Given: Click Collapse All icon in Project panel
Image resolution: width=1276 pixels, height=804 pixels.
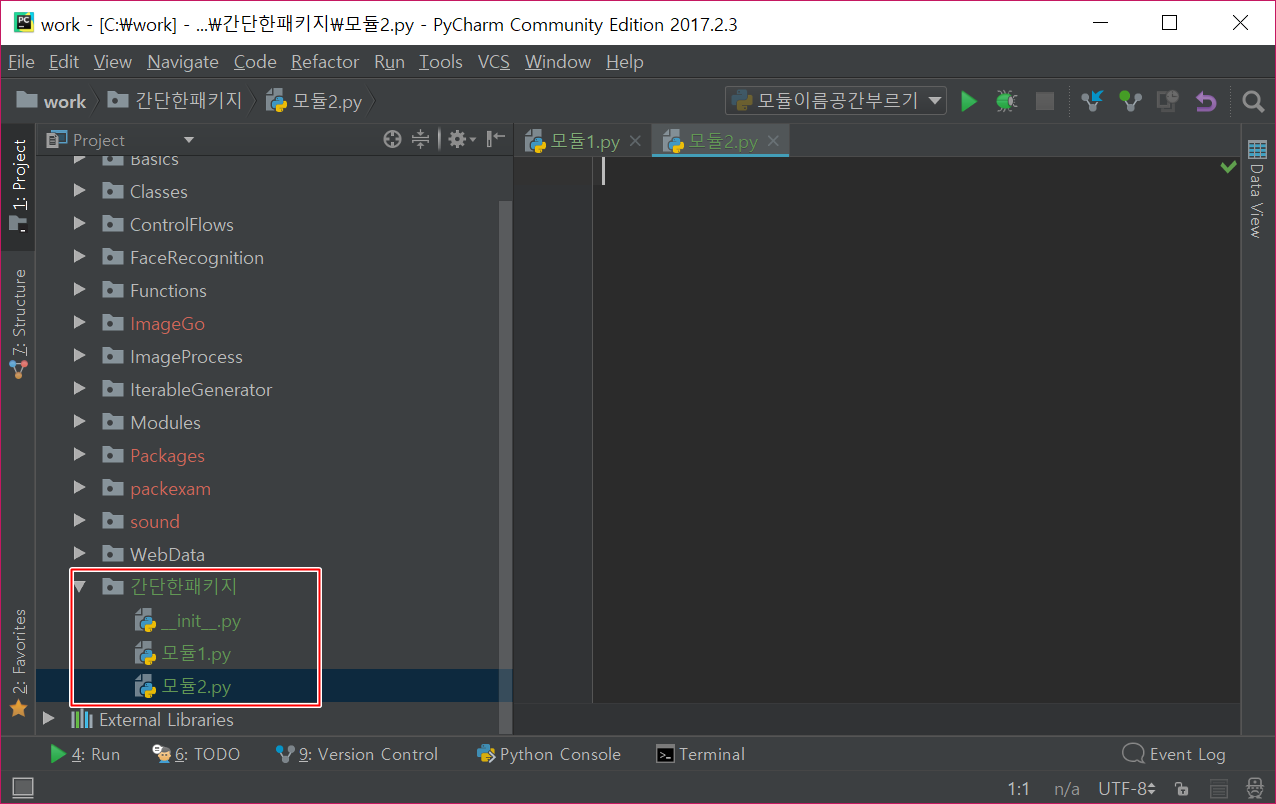Looking at the screenshot, I should pyautogui.click(x=421, y=140).
